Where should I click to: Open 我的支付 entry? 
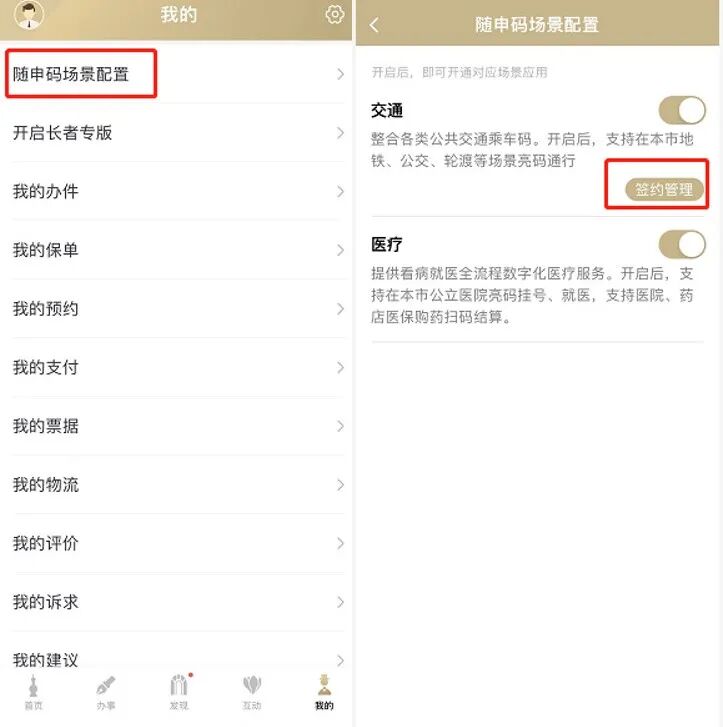(176, 368)
